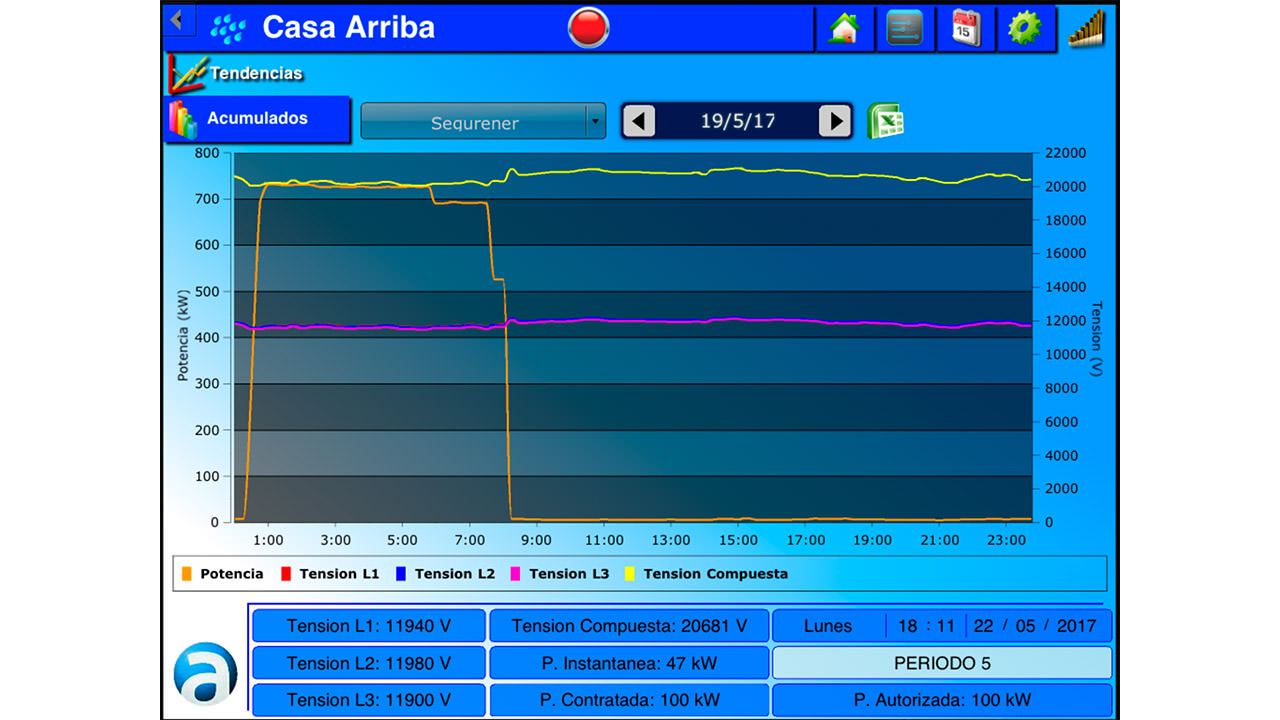Switch to the Acumulados tab

point(257,119)
